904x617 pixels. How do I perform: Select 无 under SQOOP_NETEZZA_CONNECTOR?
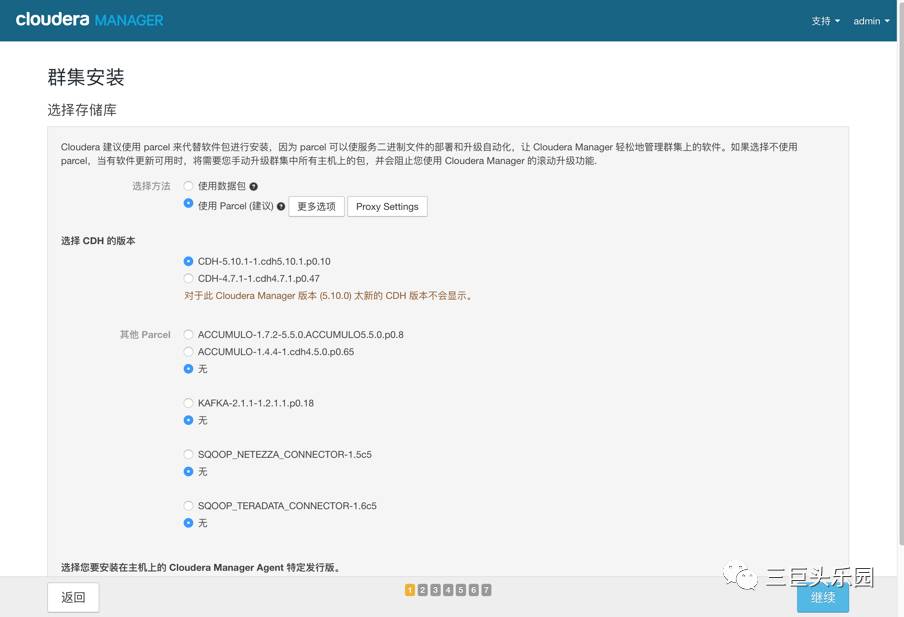tap(188, 471)
